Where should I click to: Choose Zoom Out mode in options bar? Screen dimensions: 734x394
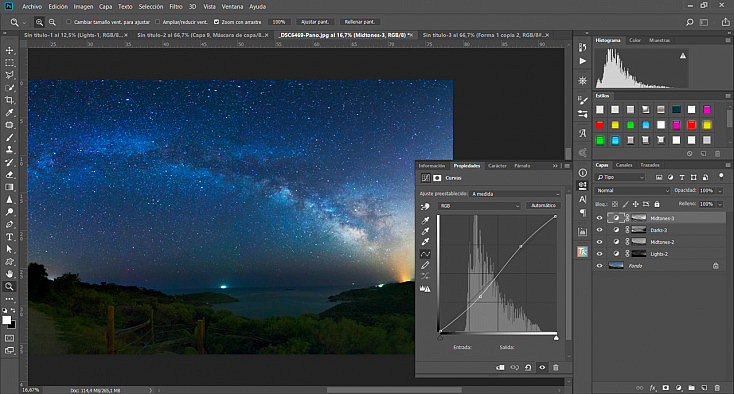click(52, 22)
